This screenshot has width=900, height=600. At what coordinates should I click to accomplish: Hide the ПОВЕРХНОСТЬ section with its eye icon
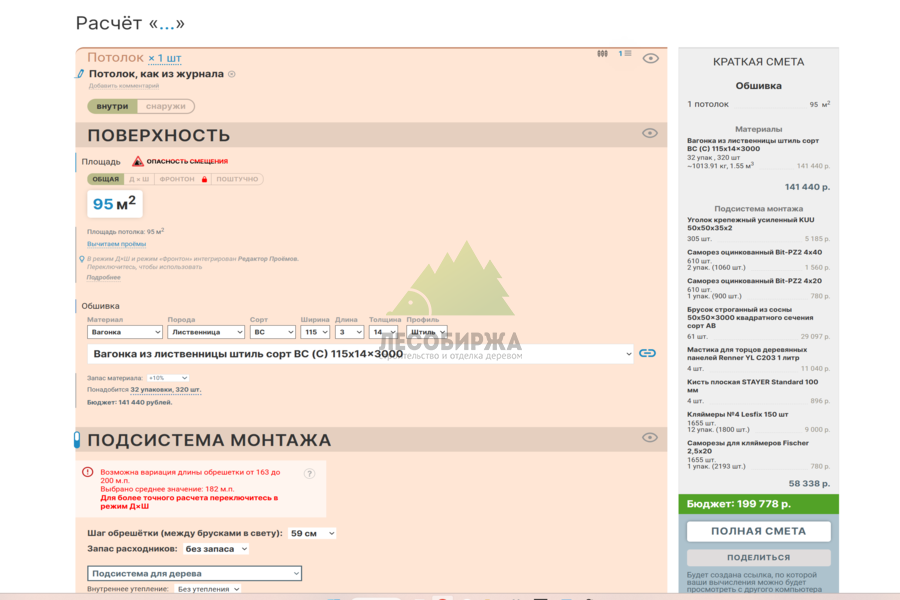650,133
